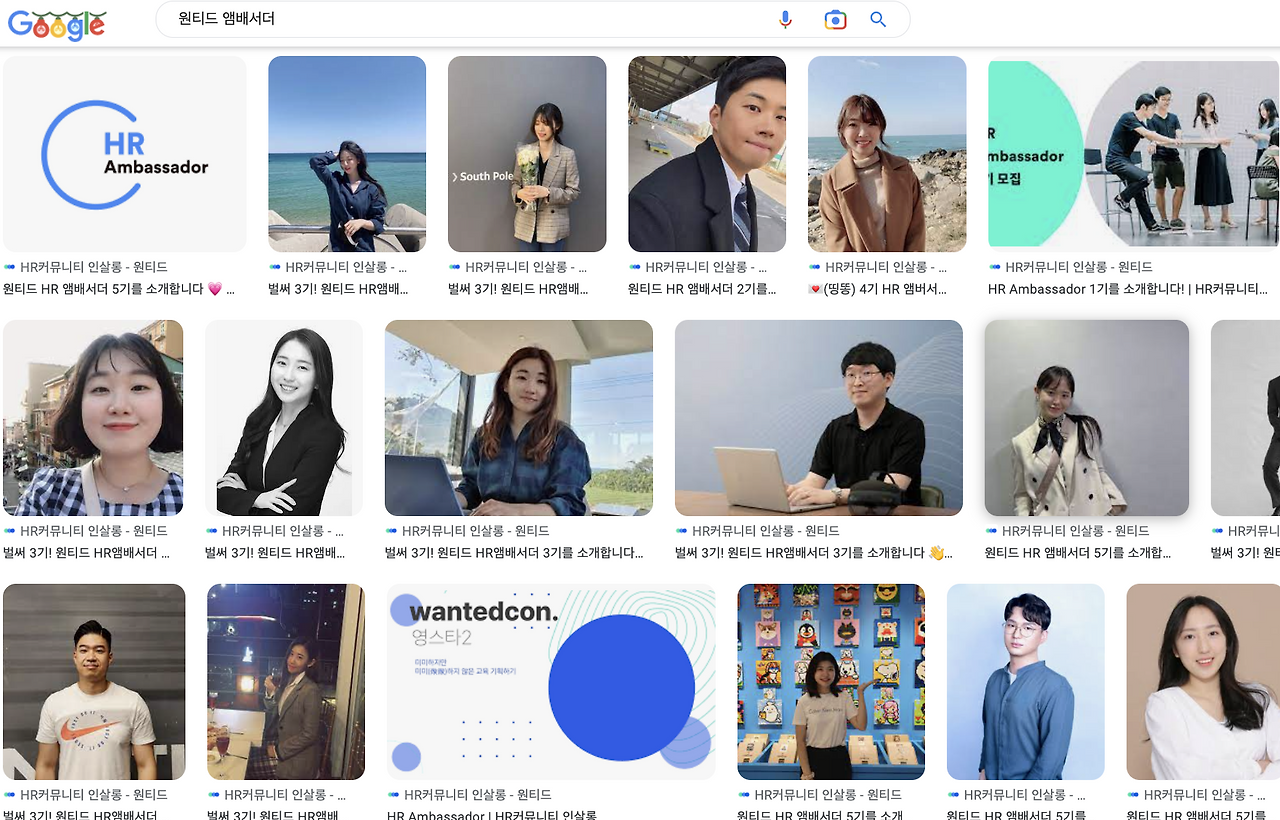
Task: Click the favicon beside the wantedcon result caption
Action: pos(393,795)
